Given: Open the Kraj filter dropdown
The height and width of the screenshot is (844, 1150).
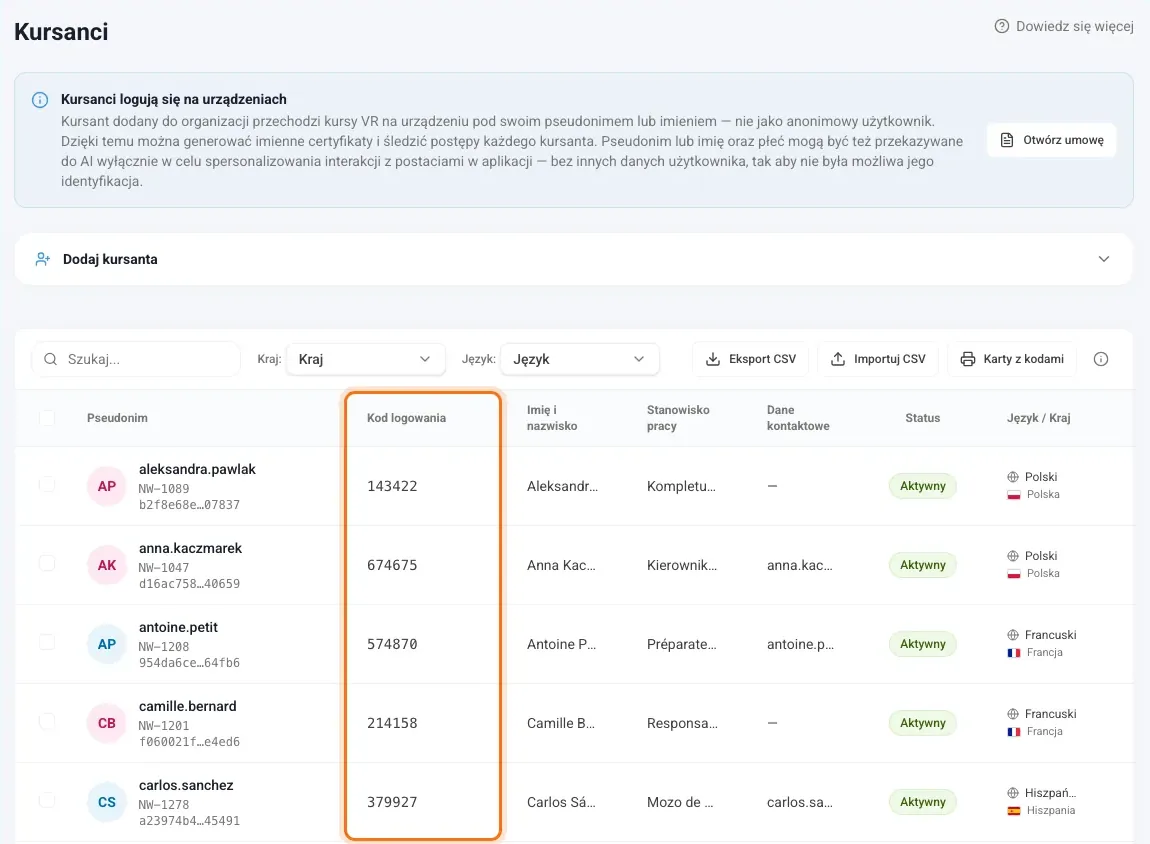Looking at the screenshot, I should [x=365, y=359].
